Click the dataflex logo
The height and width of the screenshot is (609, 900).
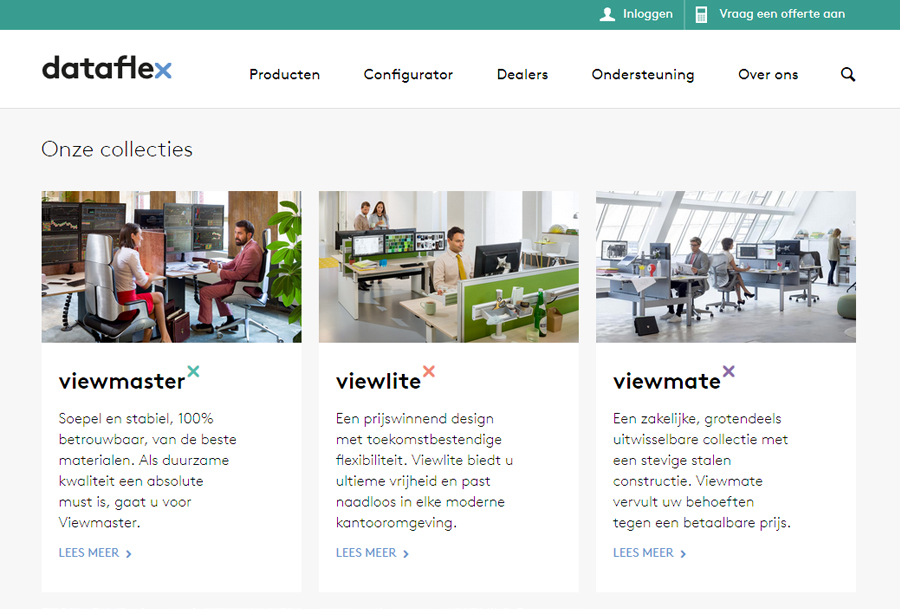coord(107,68)
